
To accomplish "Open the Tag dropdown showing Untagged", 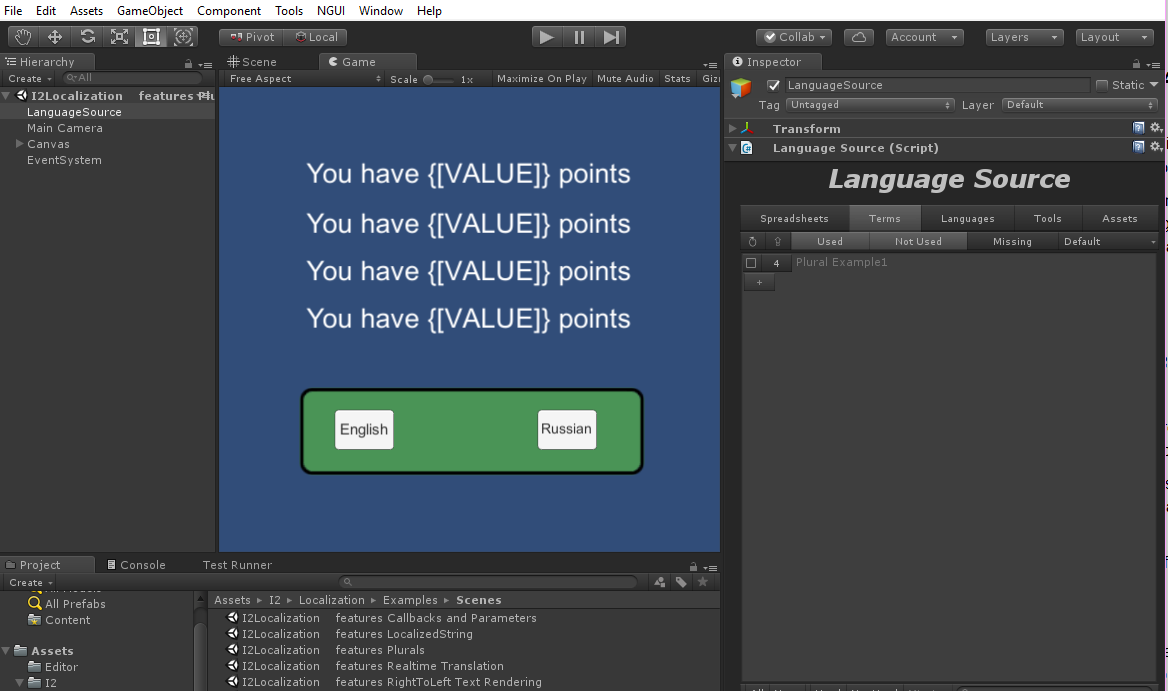I will click(x=869, y=105).
